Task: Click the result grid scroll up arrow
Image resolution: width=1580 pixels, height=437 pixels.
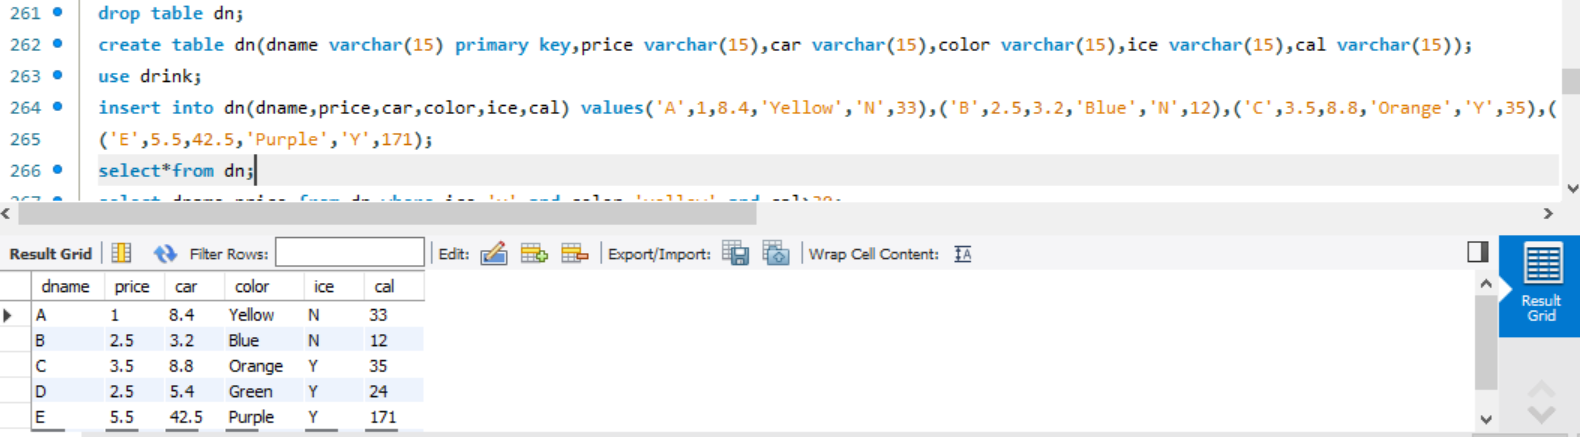Action: pyautogui.click(x=1486, y=284)
